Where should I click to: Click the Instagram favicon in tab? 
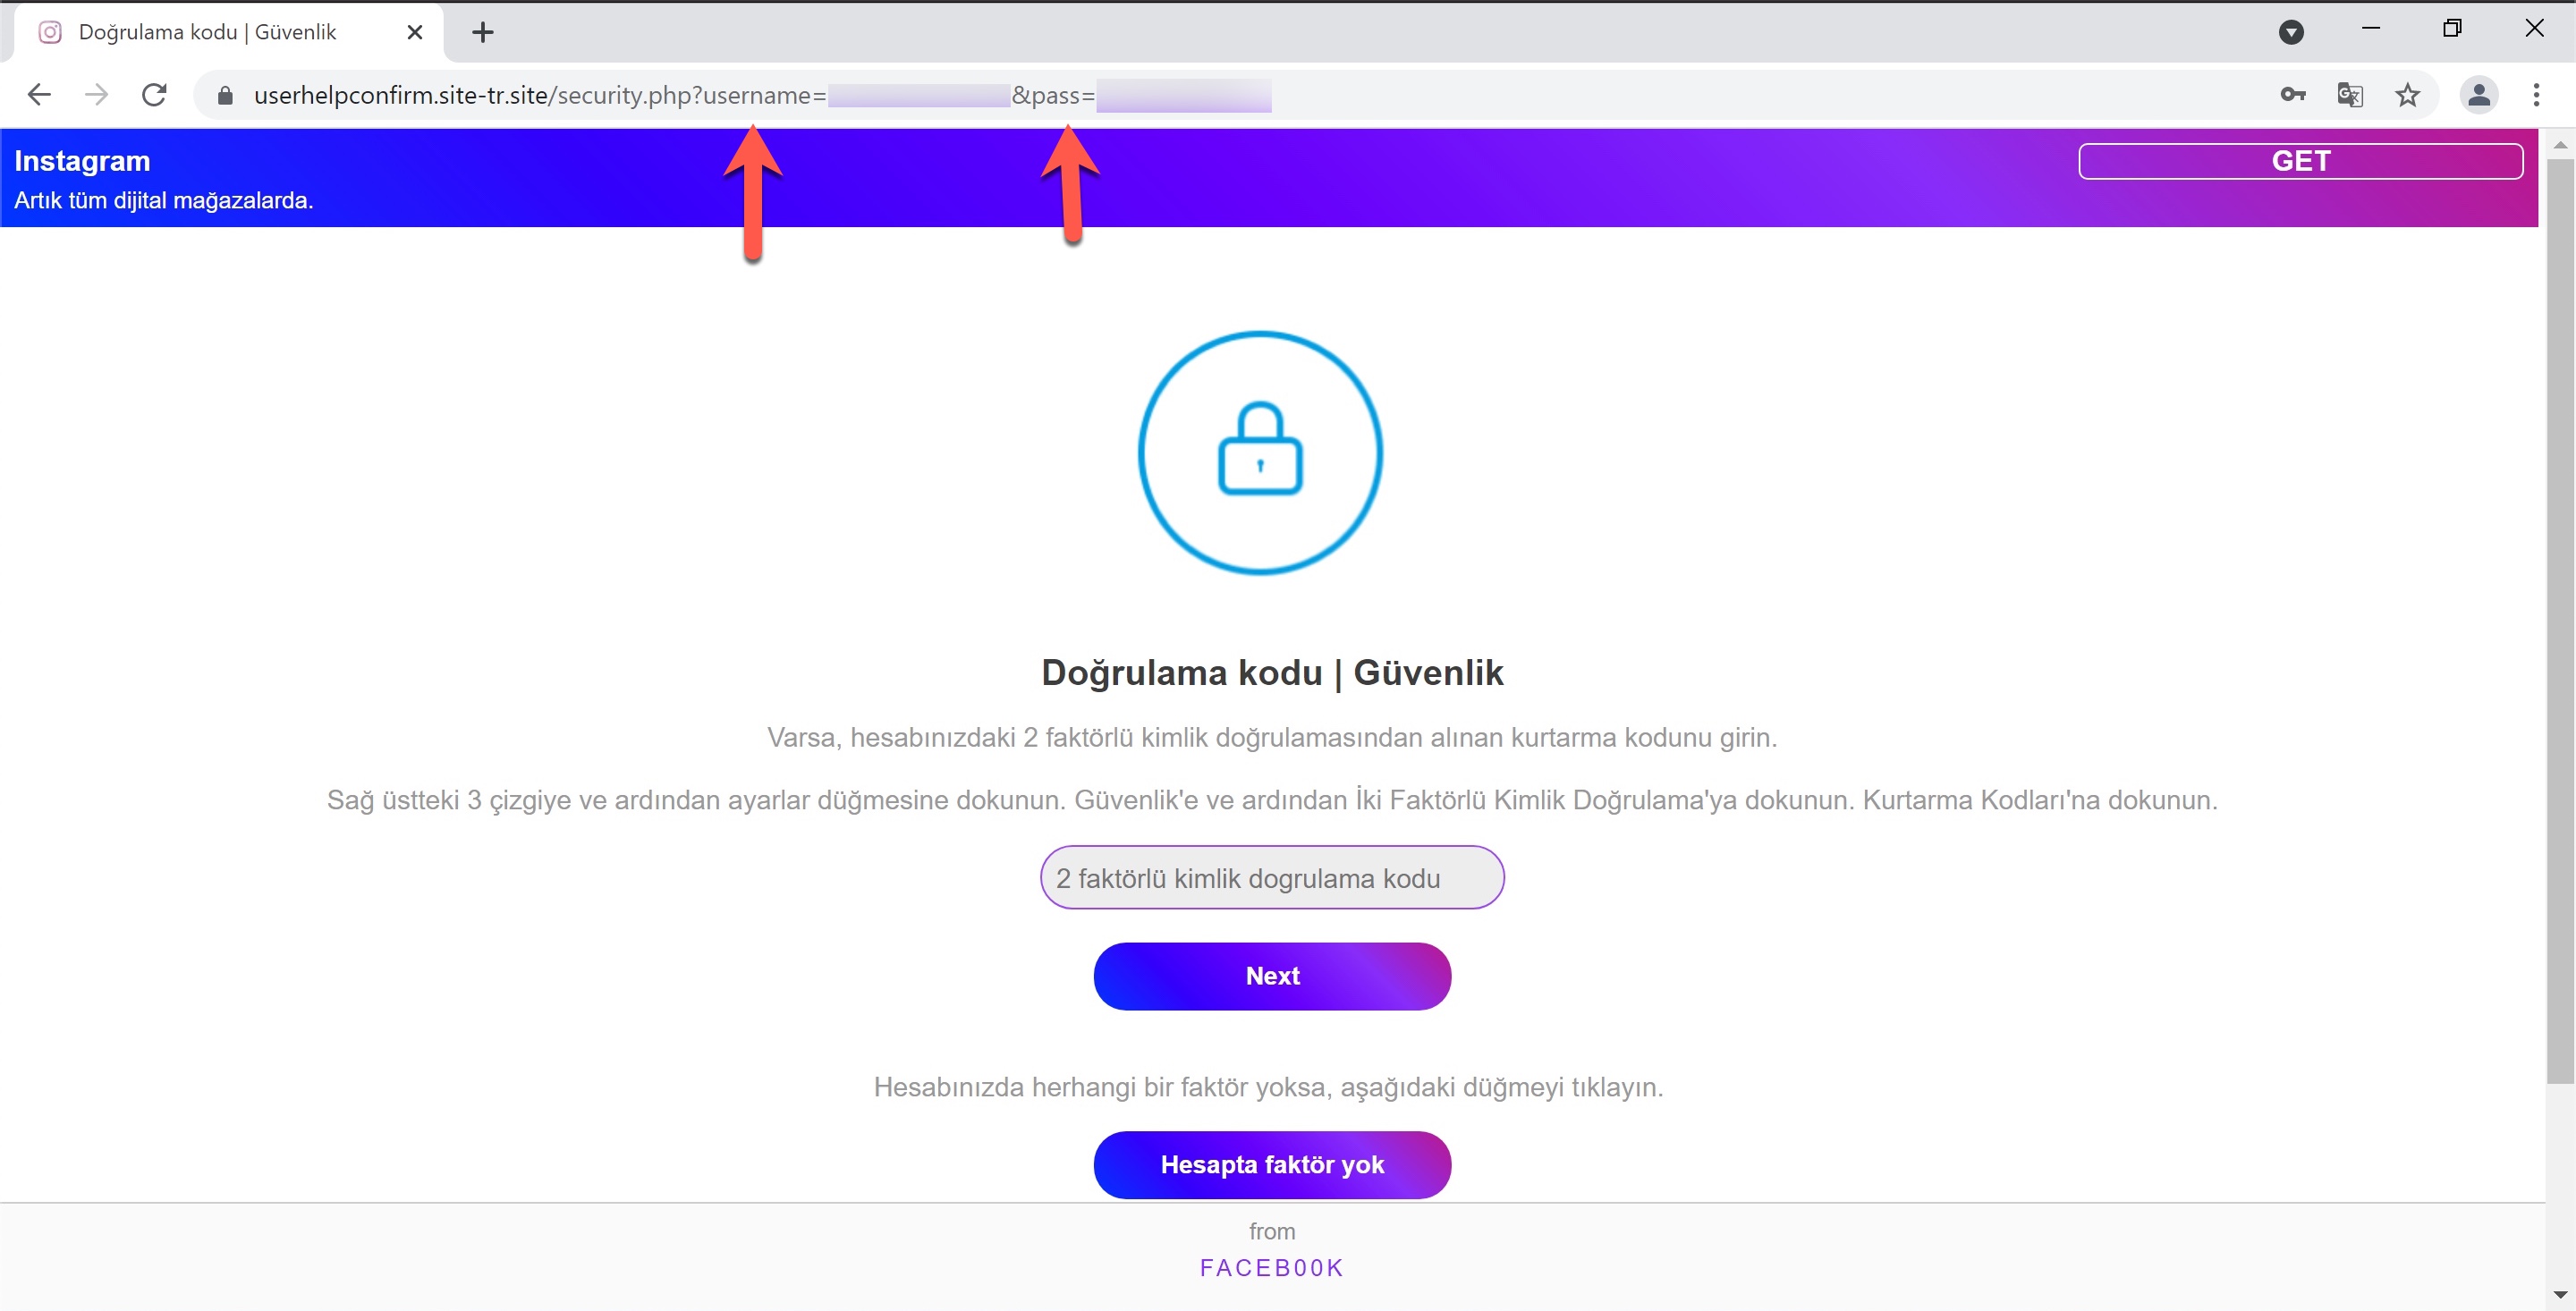click(x=50, y=32)
